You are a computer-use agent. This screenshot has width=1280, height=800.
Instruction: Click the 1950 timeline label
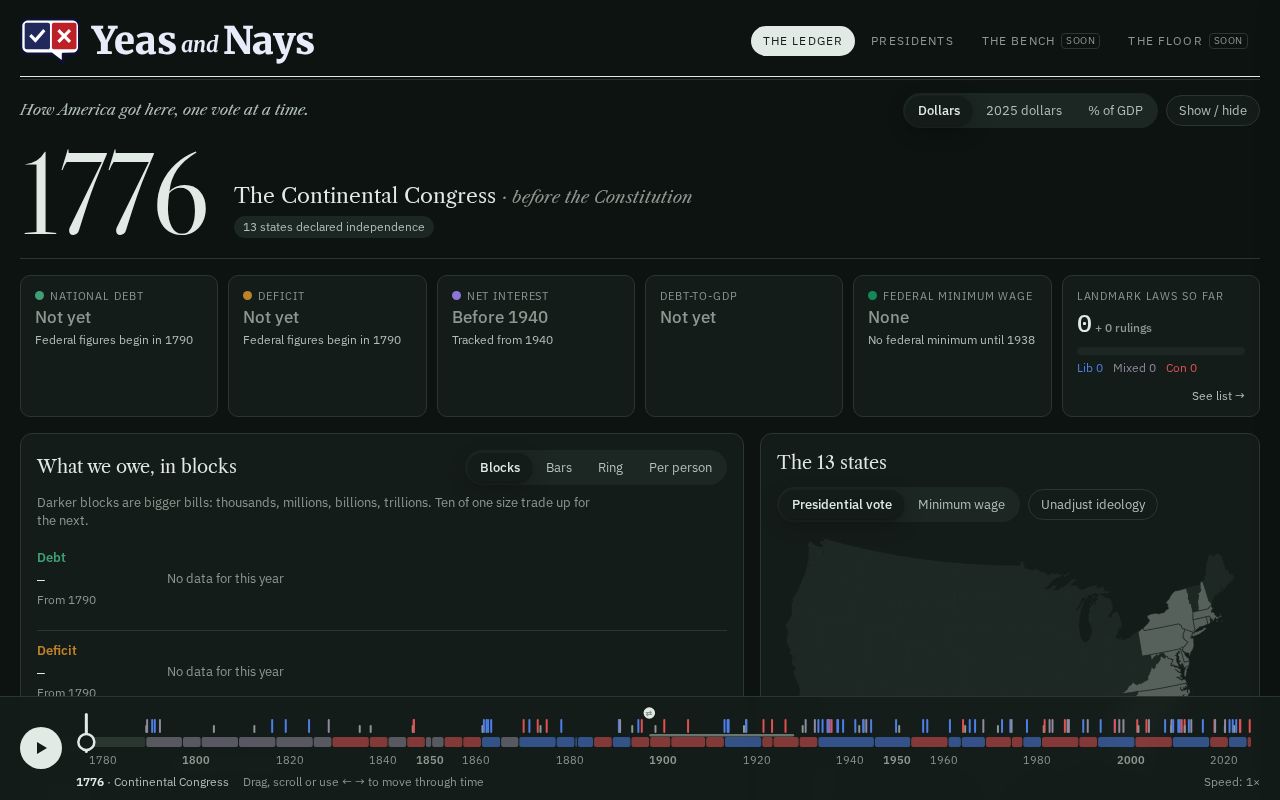(897, 760)
